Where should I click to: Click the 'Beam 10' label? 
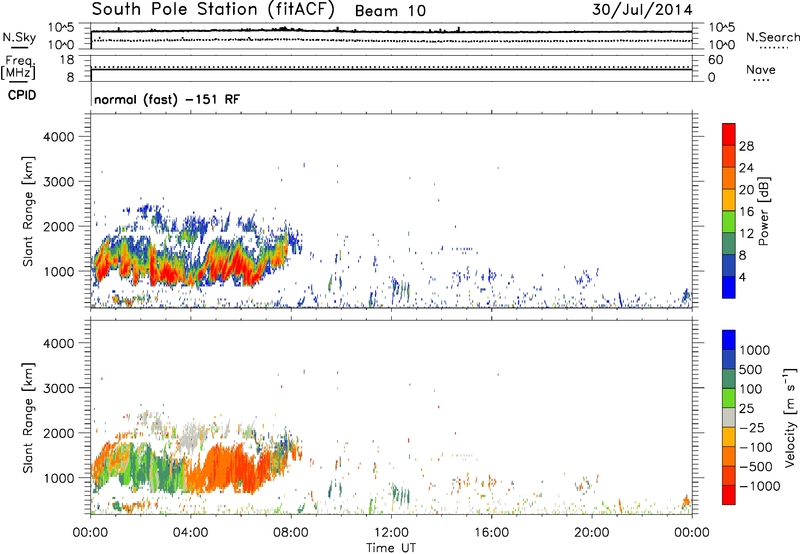click(x=390, y=11)
